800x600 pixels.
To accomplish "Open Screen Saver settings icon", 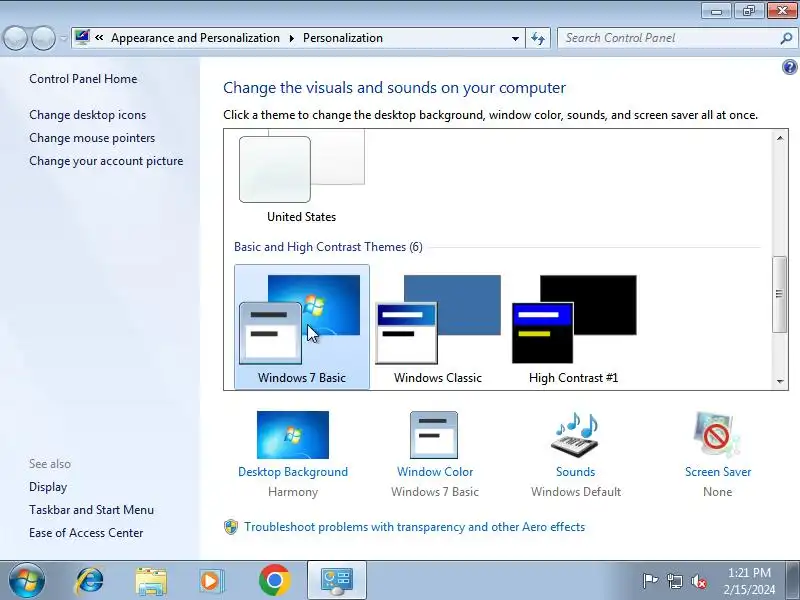I will tap(717, 435).
